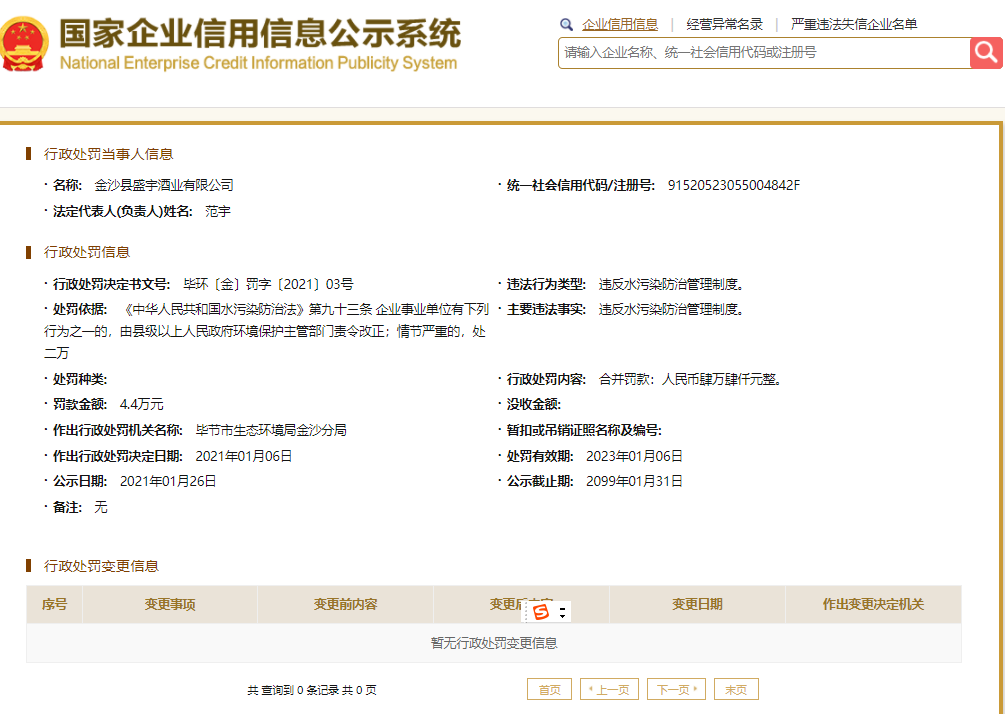Click the 备注 value 无
Screen dimensions: 1005x714
click(x=101, y=508)
